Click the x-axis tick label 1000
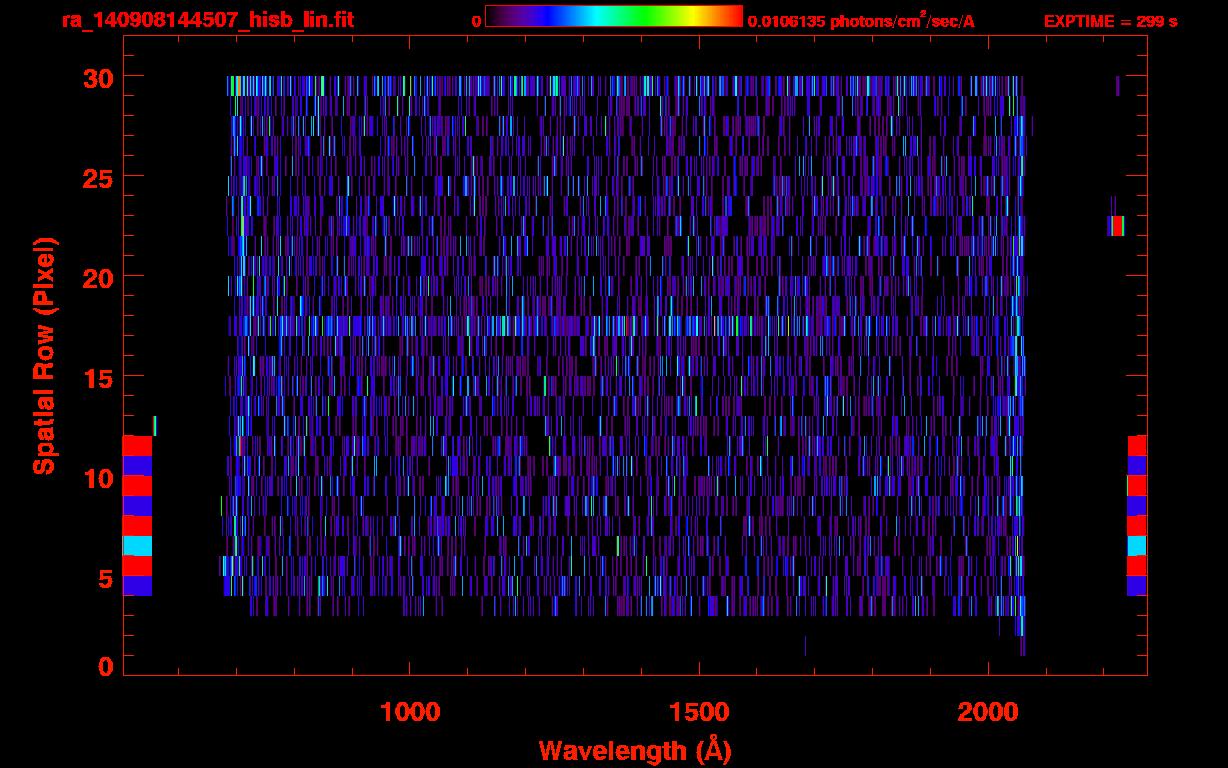This screenshot has height=768, width=1228. pos(410,712)
